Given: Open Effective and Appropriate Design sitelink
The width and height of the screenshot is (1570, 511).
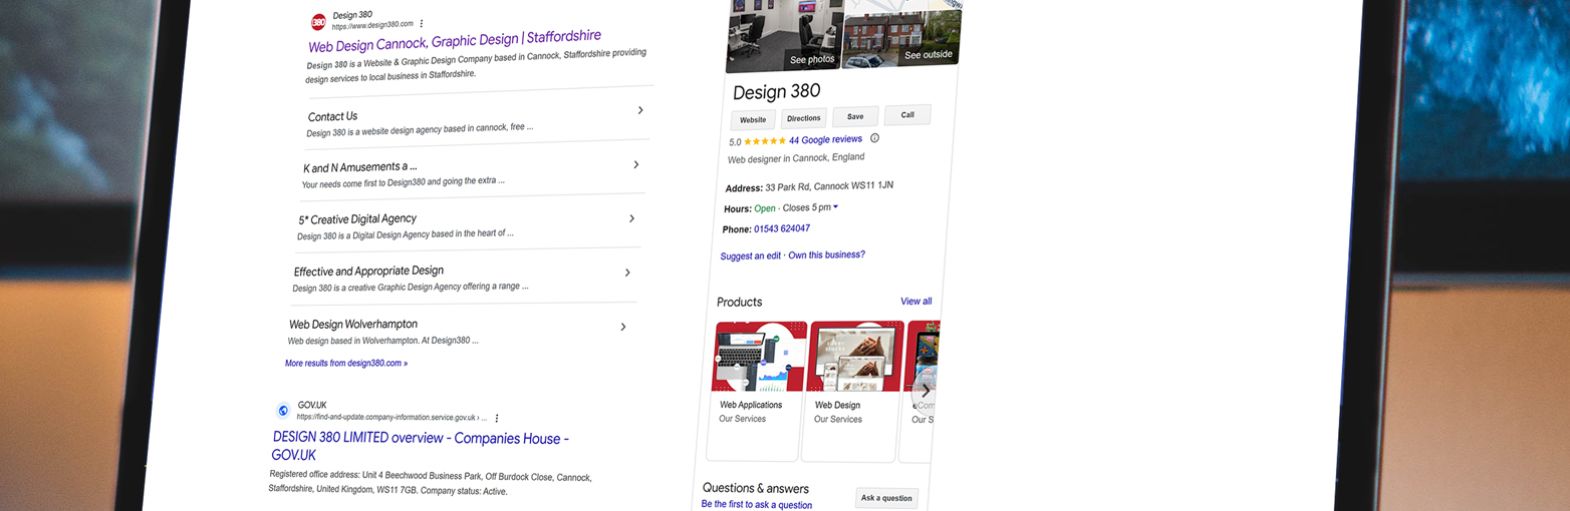Looking at the screenshot, I should 368,271.
